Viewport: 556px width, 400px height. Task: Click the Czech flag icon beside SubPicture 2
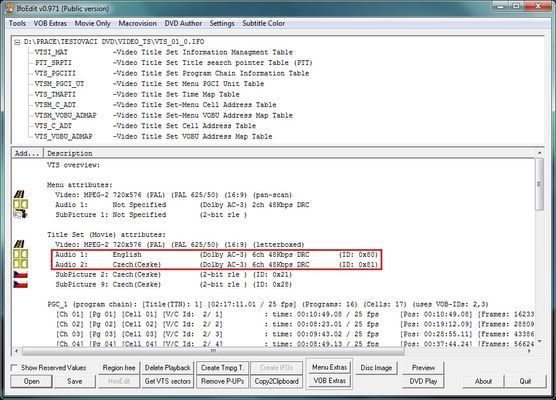[x=20, y=274]
